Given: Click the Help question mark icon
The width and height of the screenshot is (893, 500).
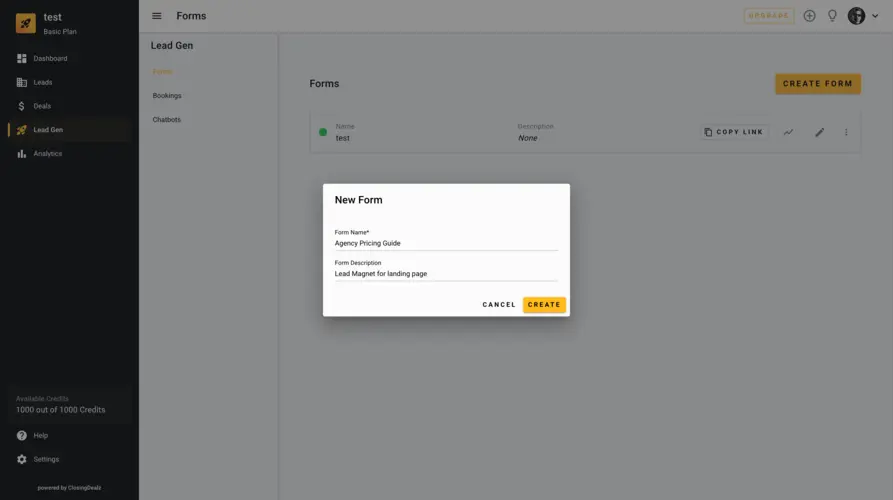Looking at the screenshot, I should (x=22, y=436).
